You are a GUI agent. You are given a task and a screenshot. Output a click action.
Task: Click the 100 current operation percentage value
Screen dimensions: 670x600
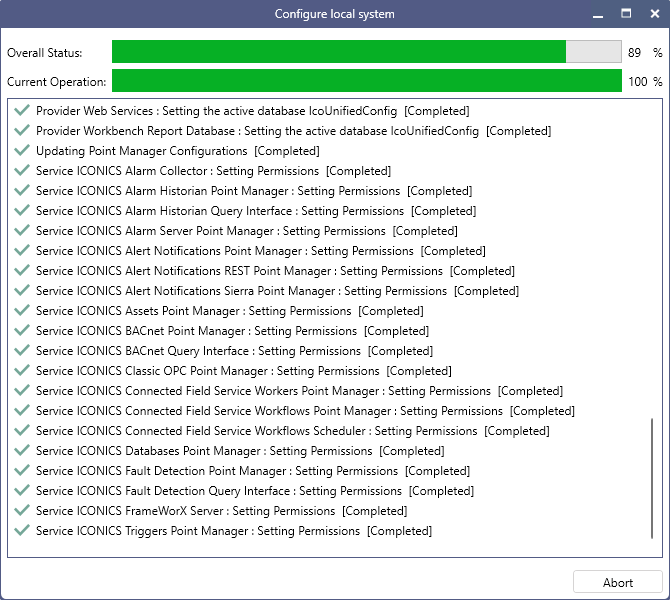click(638, 82)
